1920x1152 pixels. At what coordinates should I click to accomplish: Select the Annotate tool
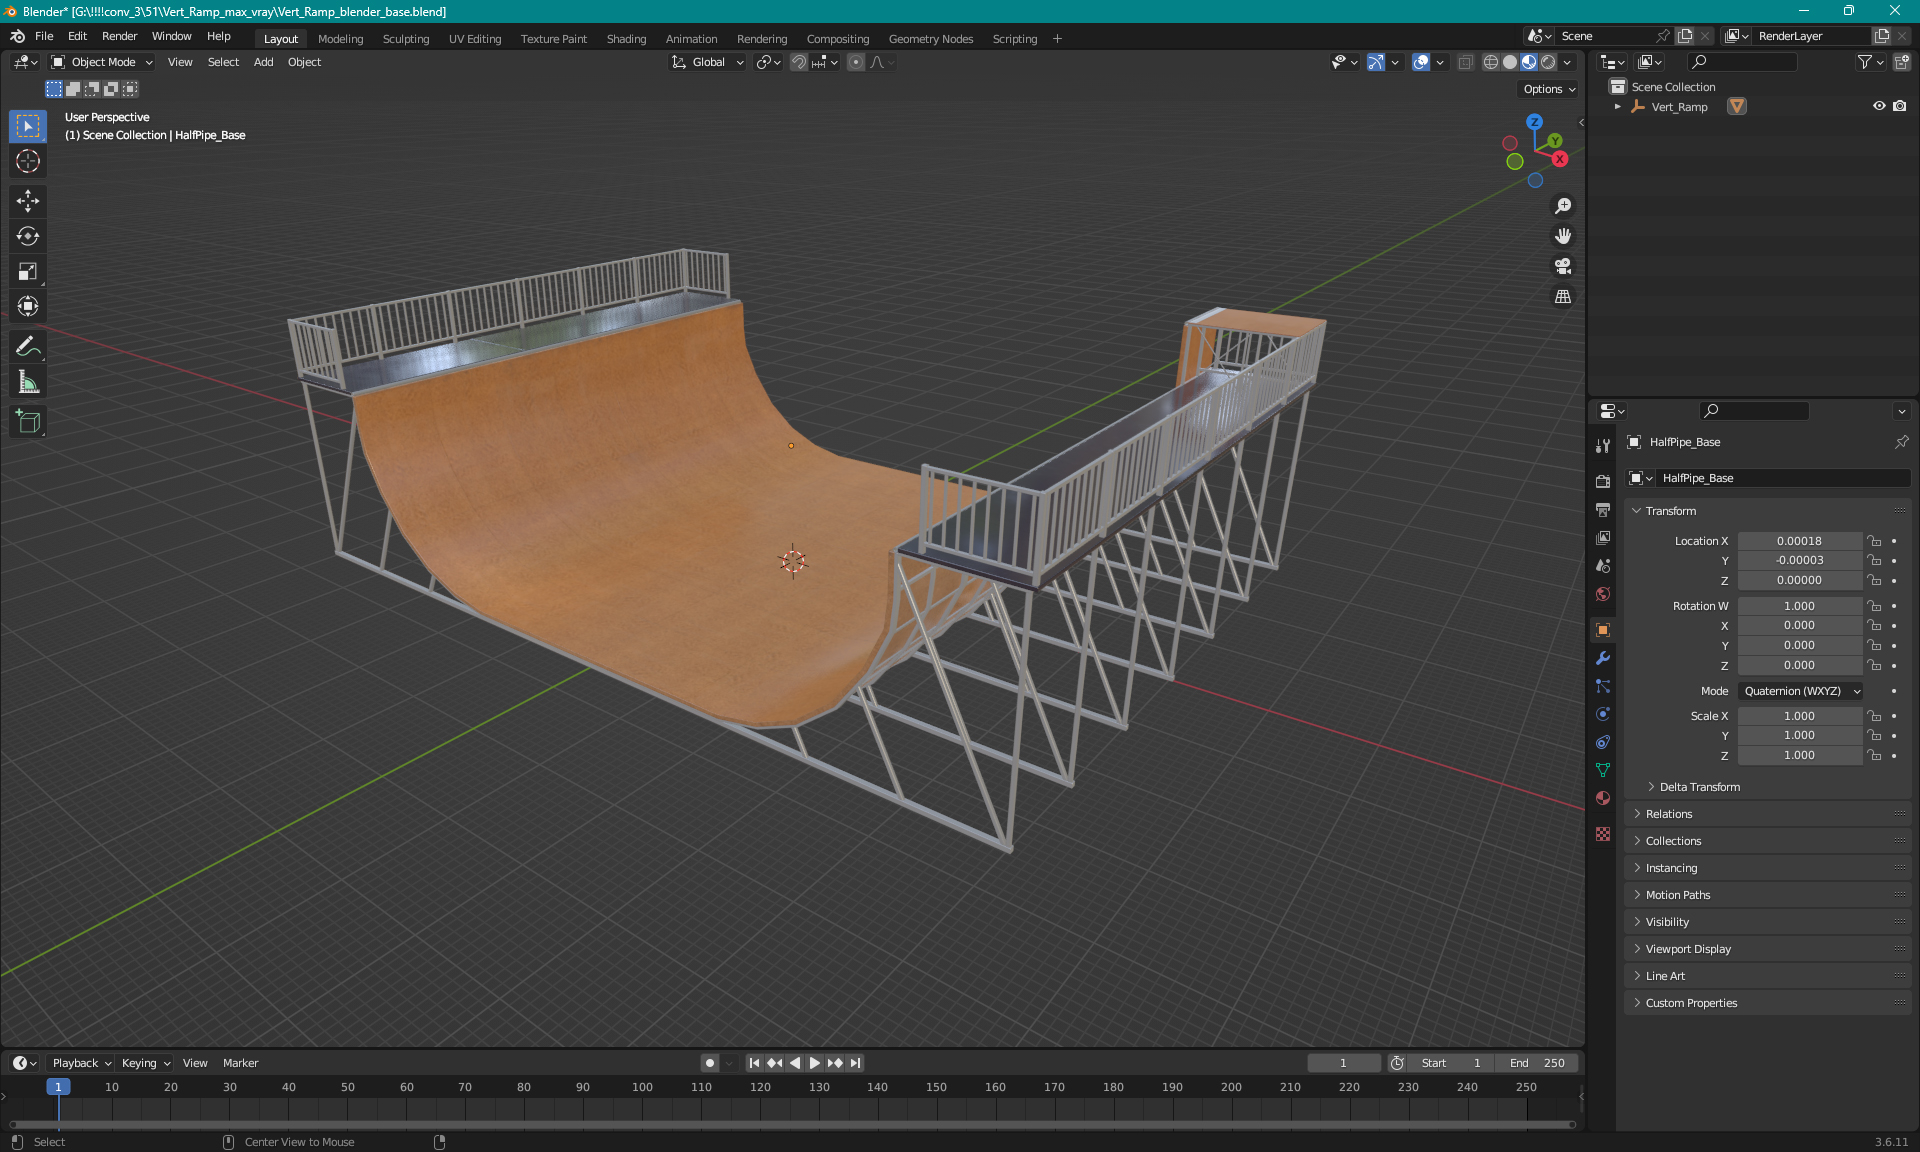point(28,347)
